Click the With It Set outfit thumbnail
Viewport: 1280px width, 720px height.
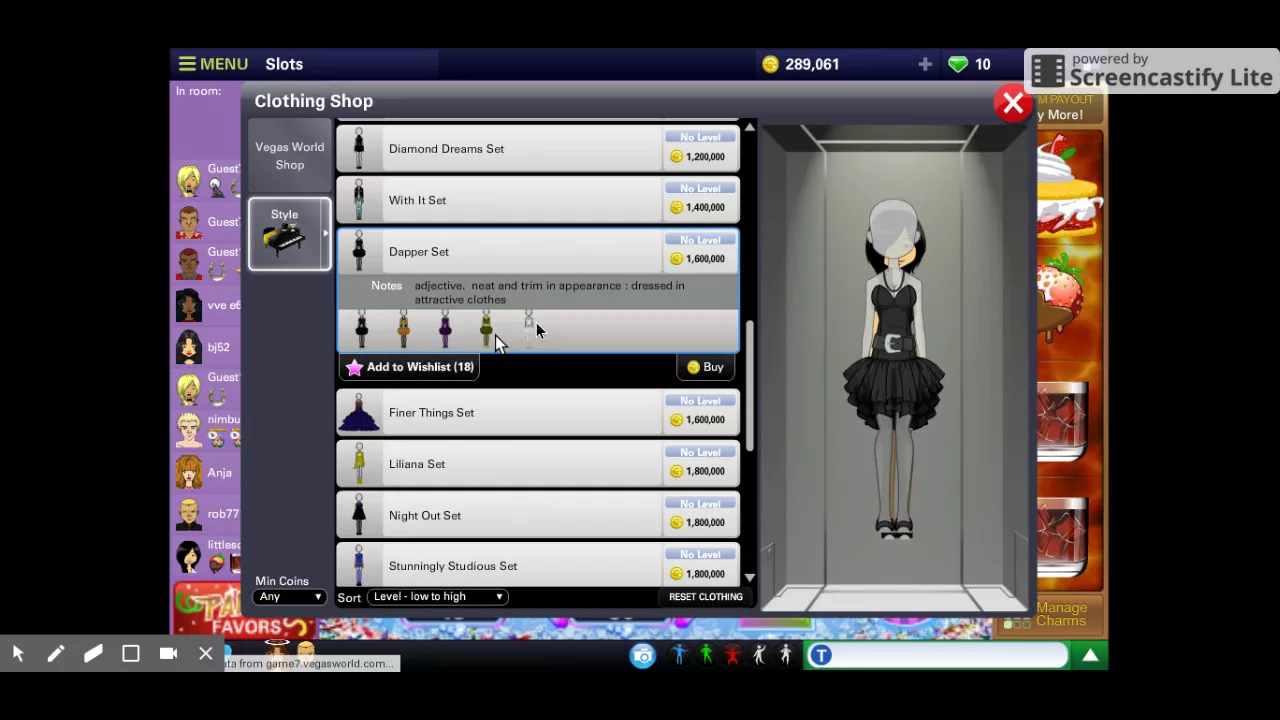(x=359, y=200)
